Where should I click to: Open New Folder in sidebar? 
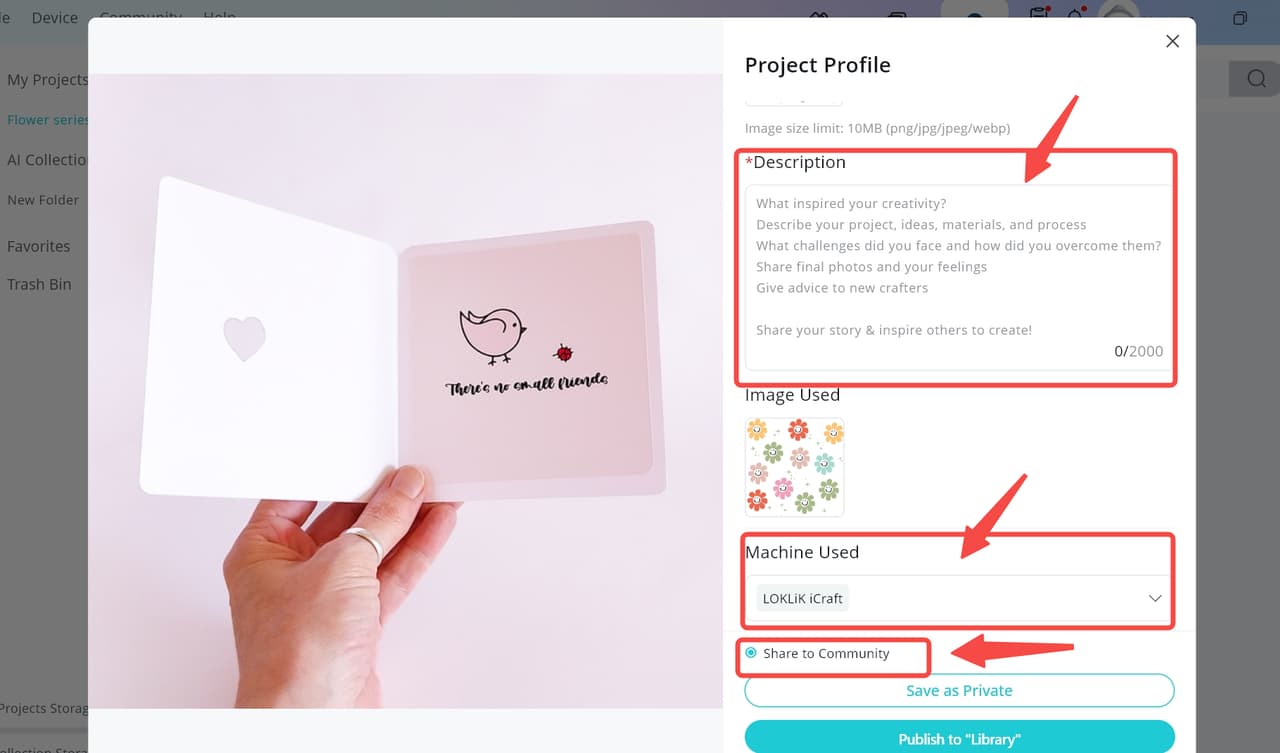pos(43,200)
